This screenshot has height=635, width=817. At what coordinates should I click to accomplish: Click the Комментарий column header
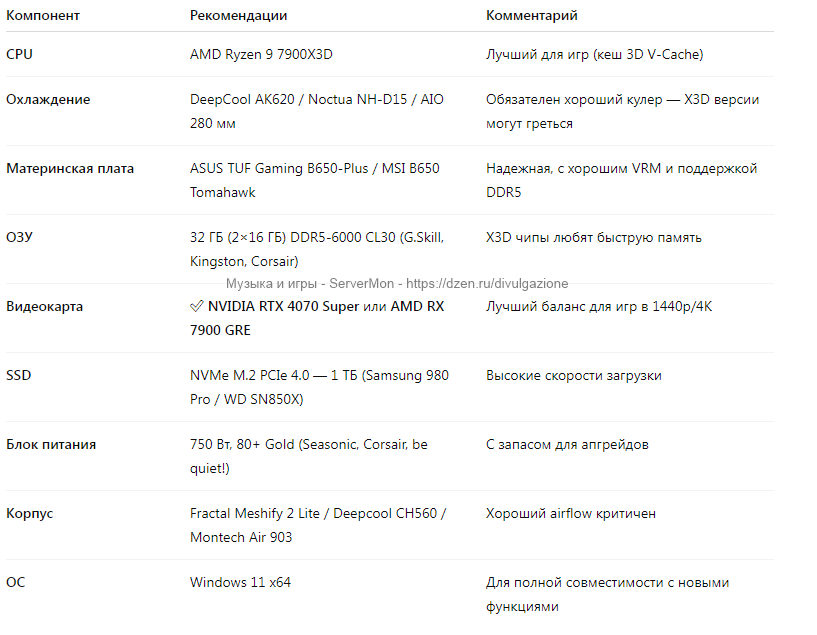point(531,16)
